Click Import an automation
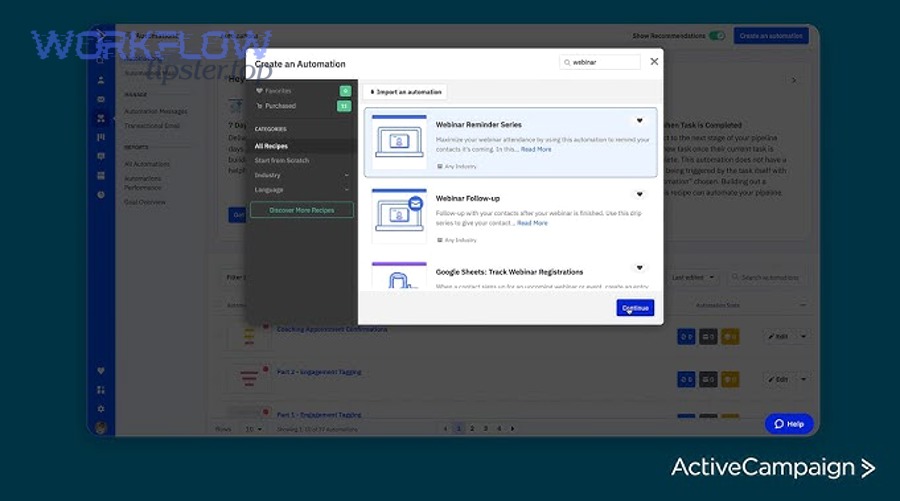 pos(406,92)
